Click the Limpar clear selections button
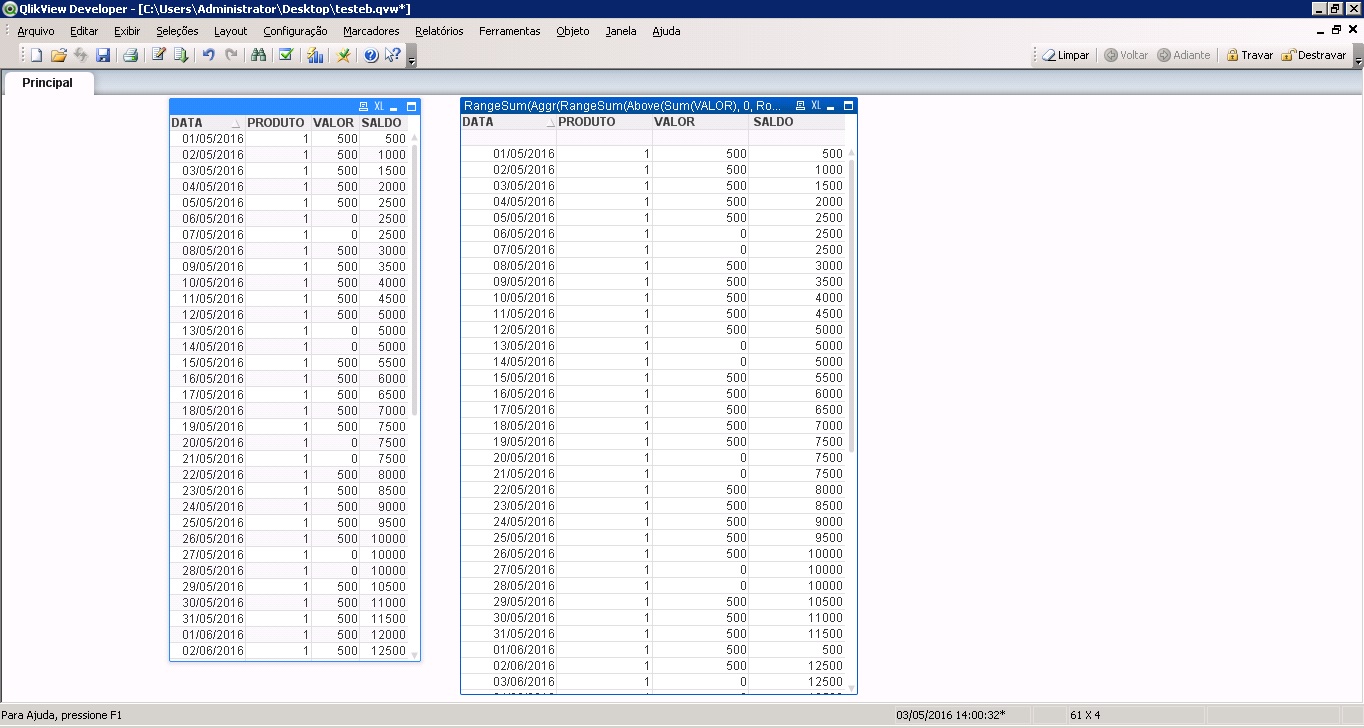Screen dimensions: 1364x728 click(1066, 55)
